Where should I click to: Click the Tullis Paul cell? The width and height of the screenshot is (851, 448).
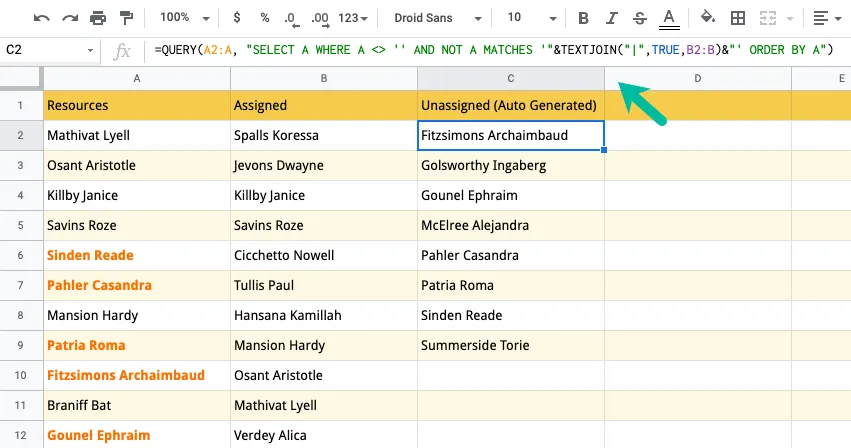[x=324, y=285]
